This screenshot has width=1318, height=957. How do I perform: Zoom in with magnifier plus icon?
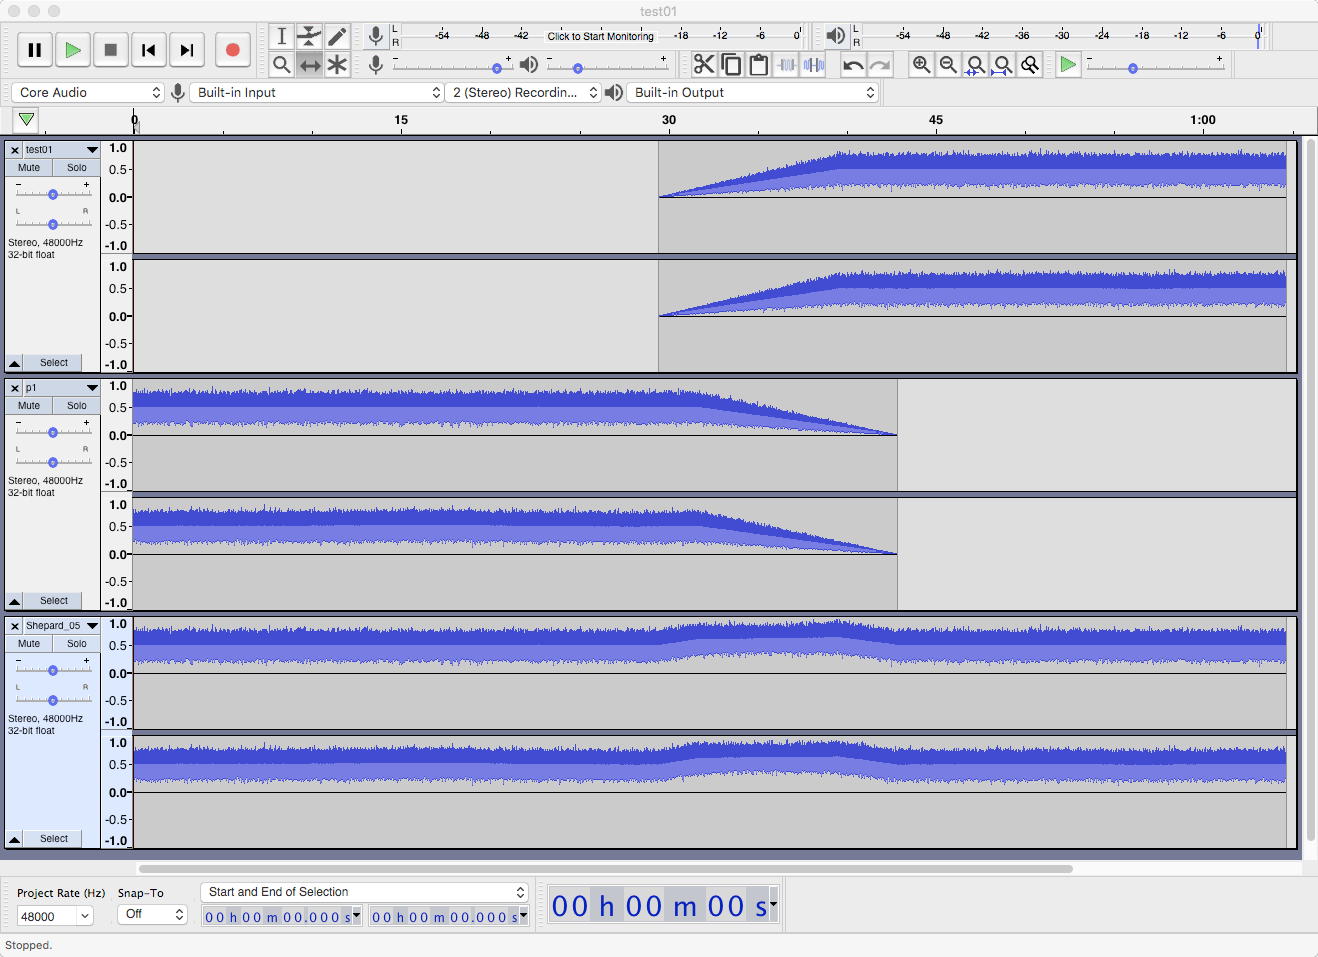[921, 65]
